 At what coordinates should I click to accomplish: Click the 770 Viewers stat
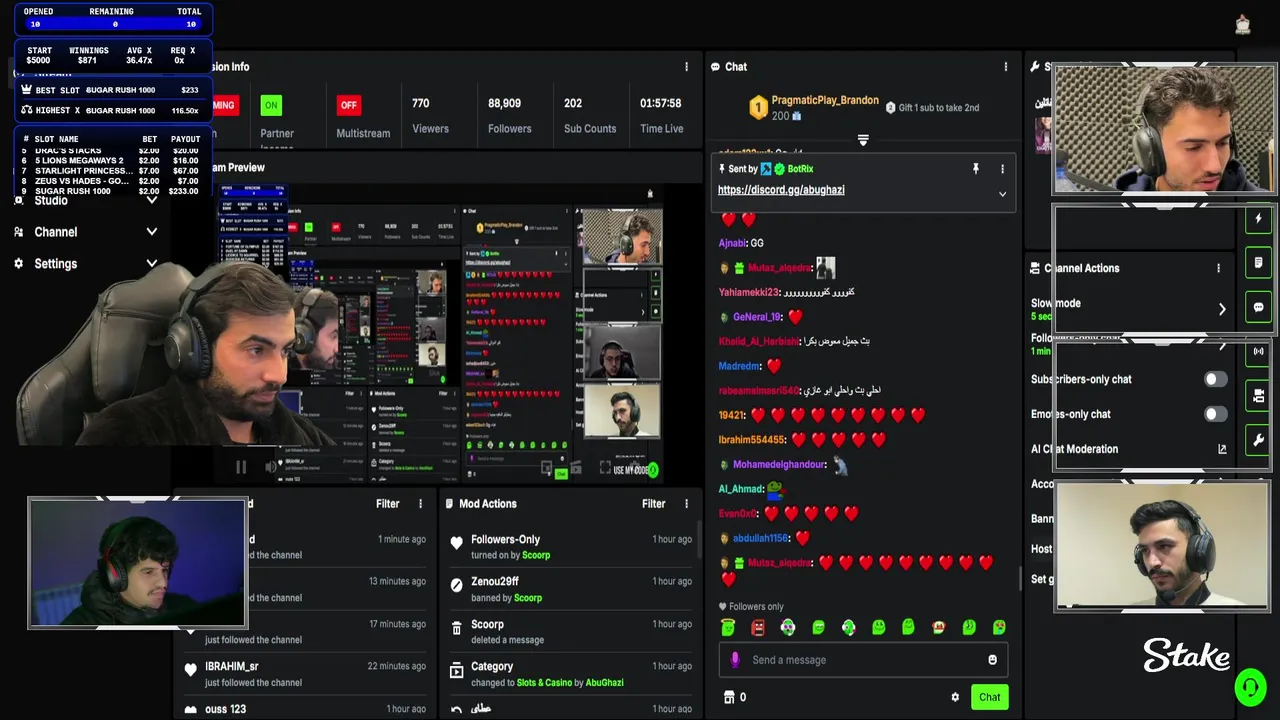coord(430,115)
